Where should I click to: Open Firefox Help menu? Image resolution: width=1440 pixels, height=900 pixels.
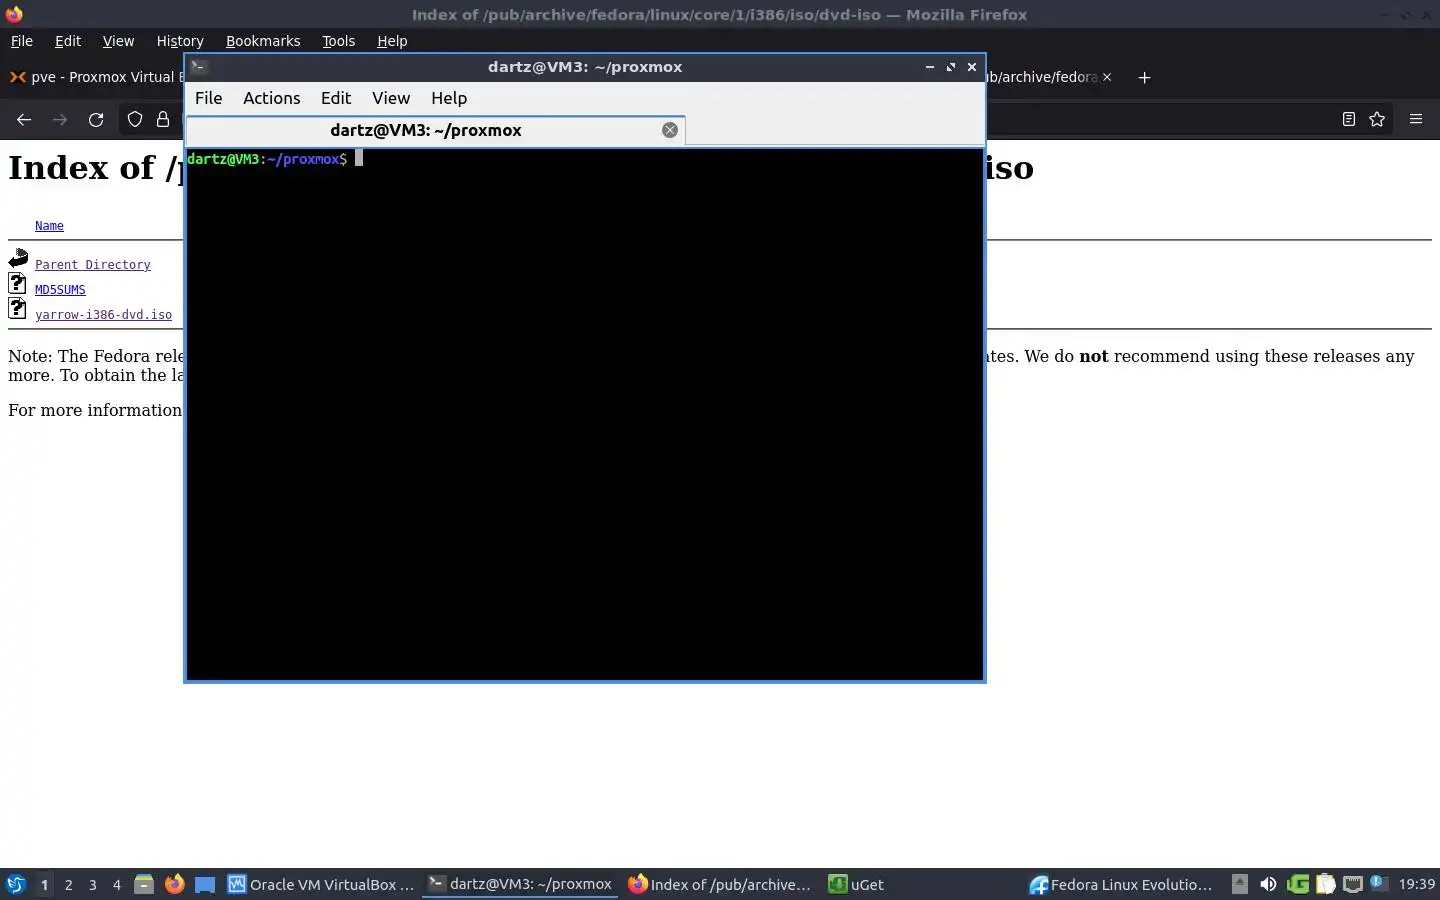[x=392, y=41]
